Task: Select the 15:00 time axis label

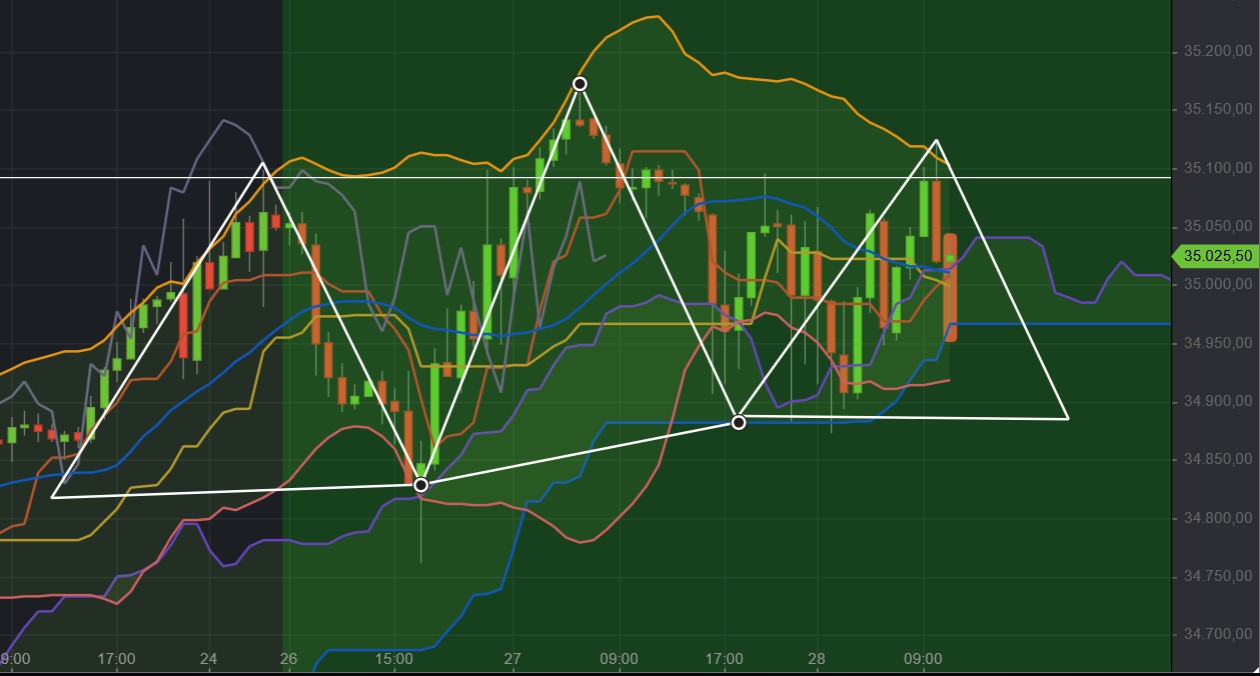Action: pyautogui.click(x=394, y=659)
